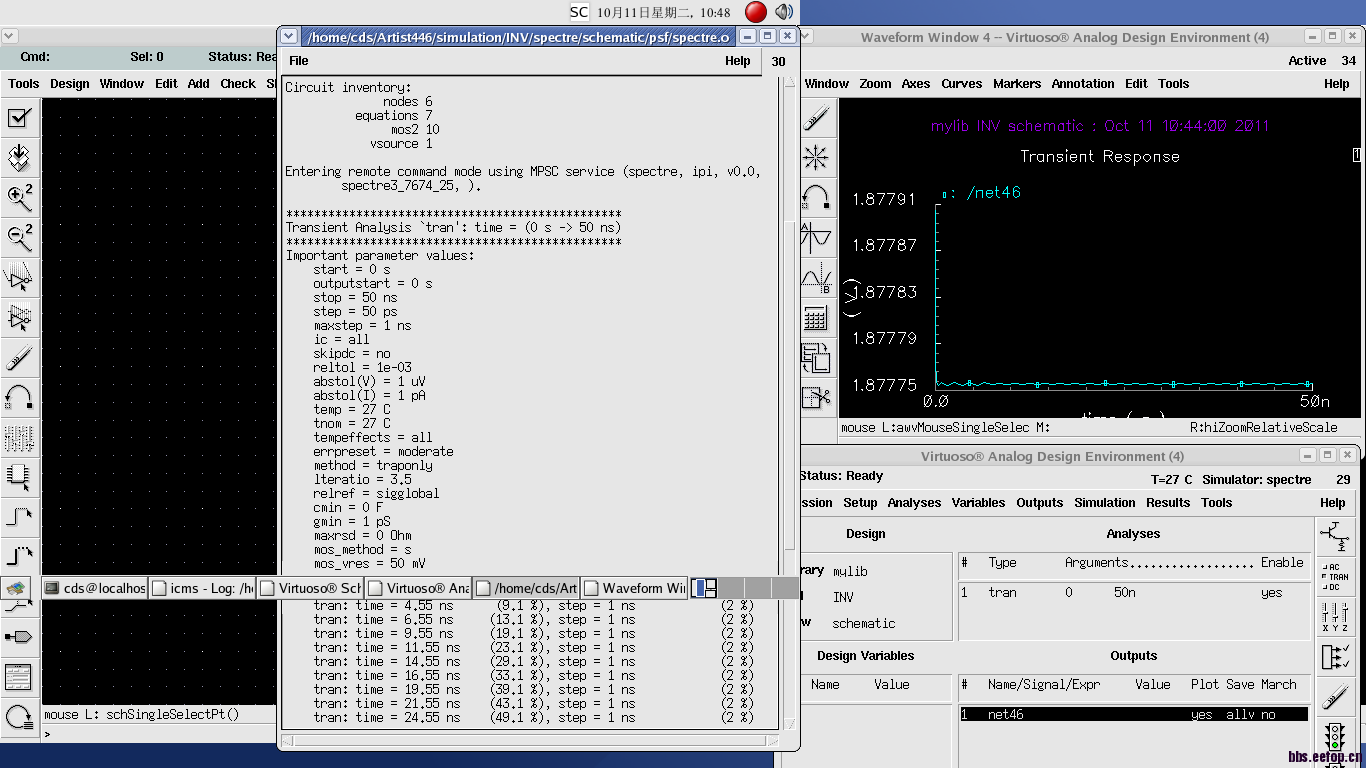Select the Zoom In by 2 tool

[19, 197]
